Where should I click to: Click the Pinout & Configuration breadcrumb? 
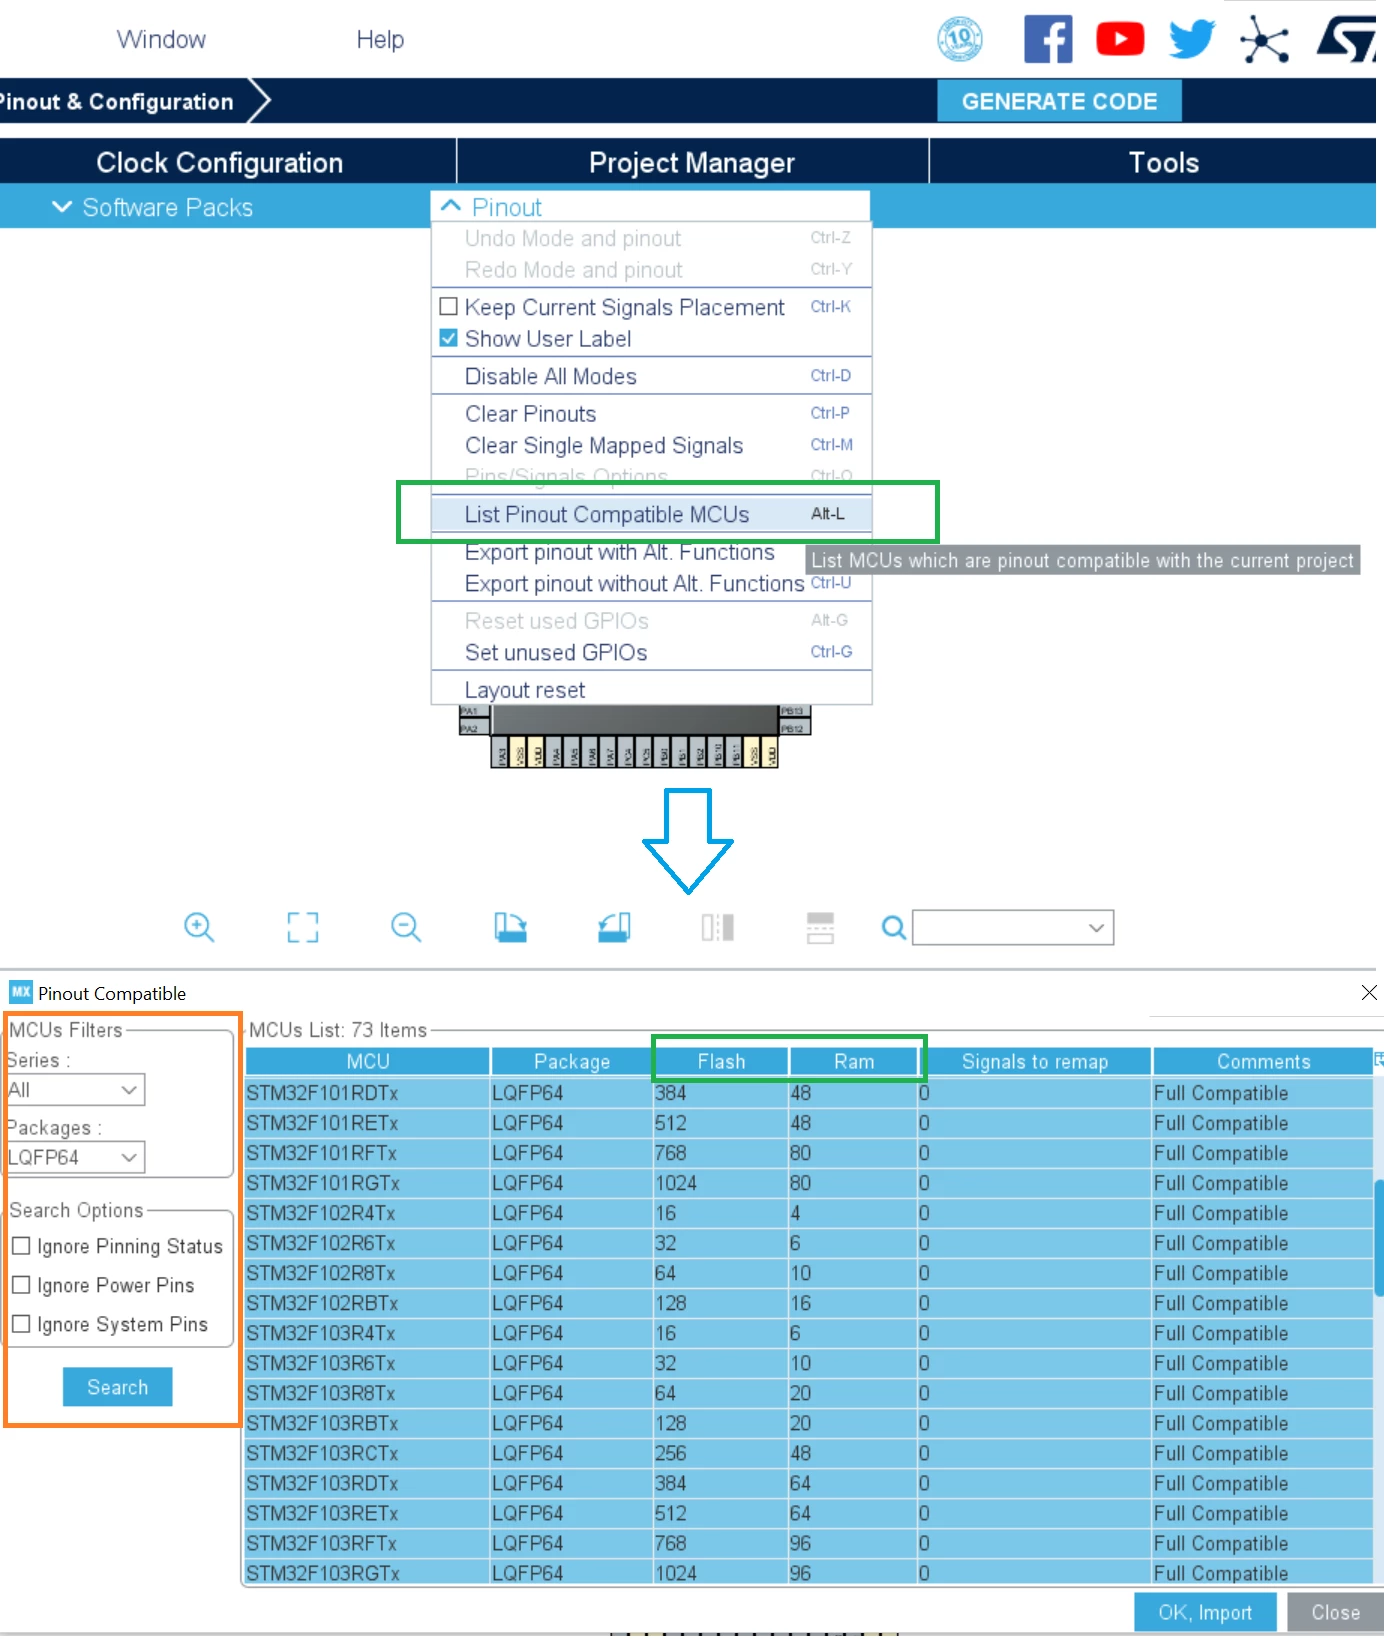click(117, 101)
